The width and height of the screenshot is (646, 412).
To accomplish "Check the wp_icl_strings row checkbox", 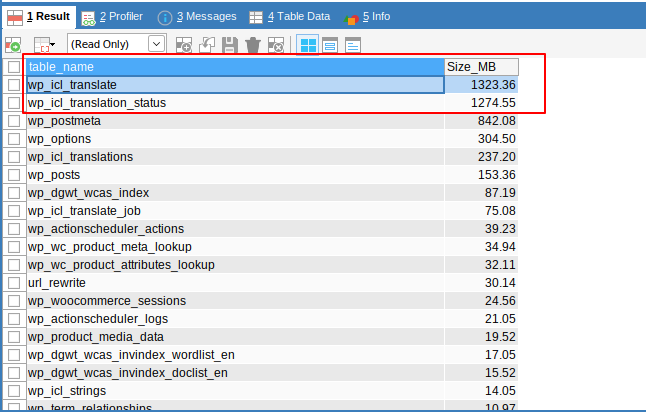I will coord(14,391).
